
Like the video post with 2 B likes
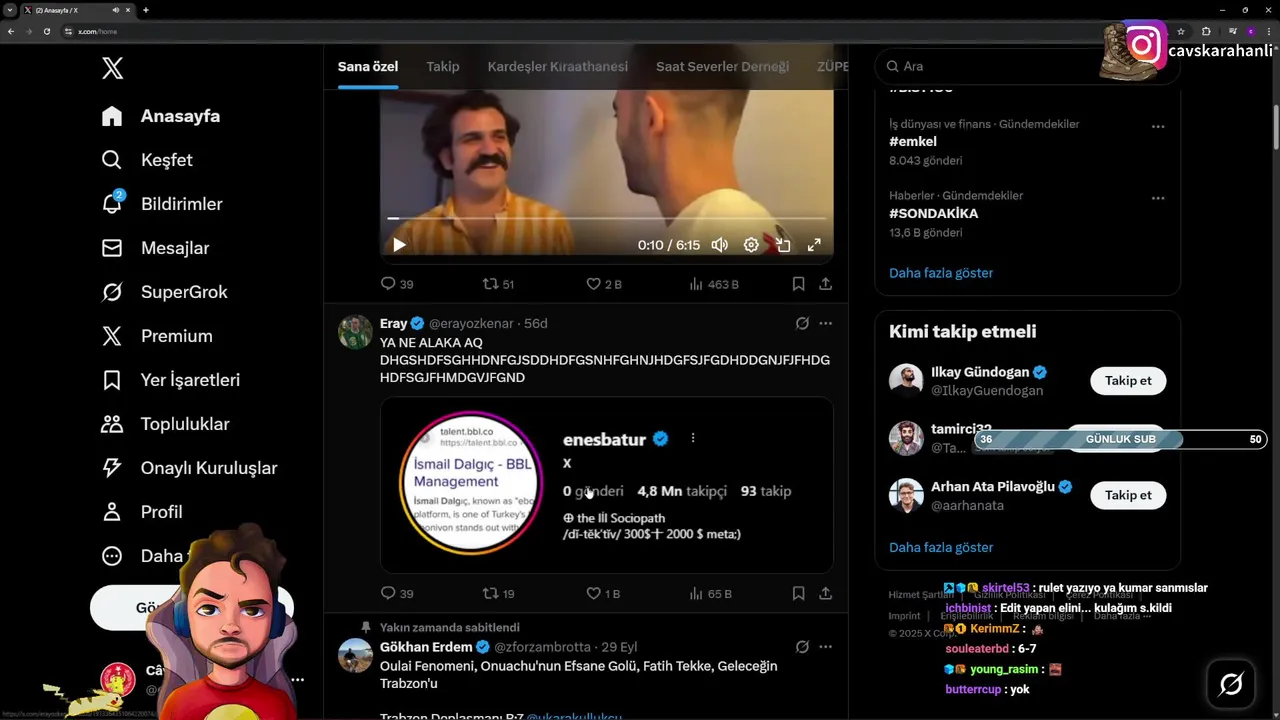[x=604, y=284]
